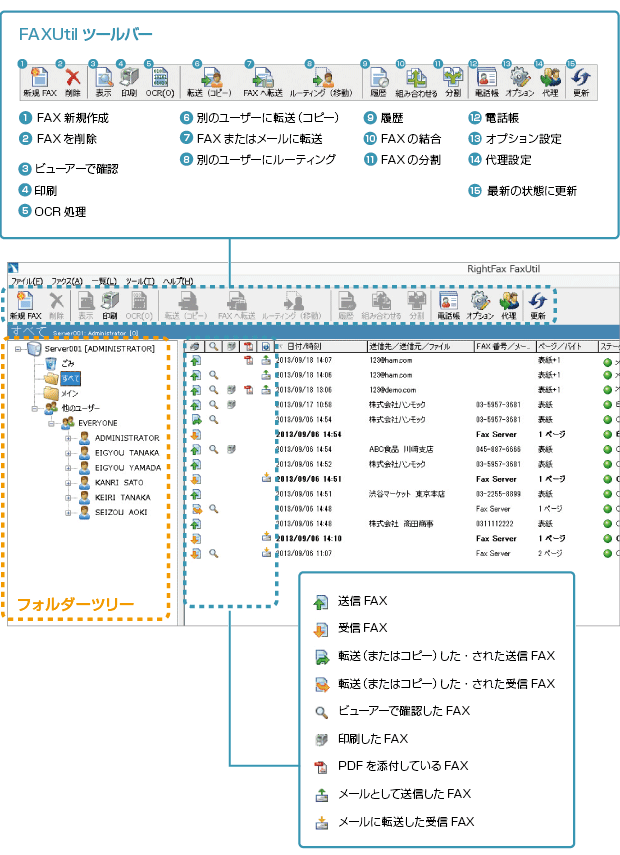Open the ヘルプ(H) menu
The height and width of the screenshot is (855, 620).
point(178,281)
